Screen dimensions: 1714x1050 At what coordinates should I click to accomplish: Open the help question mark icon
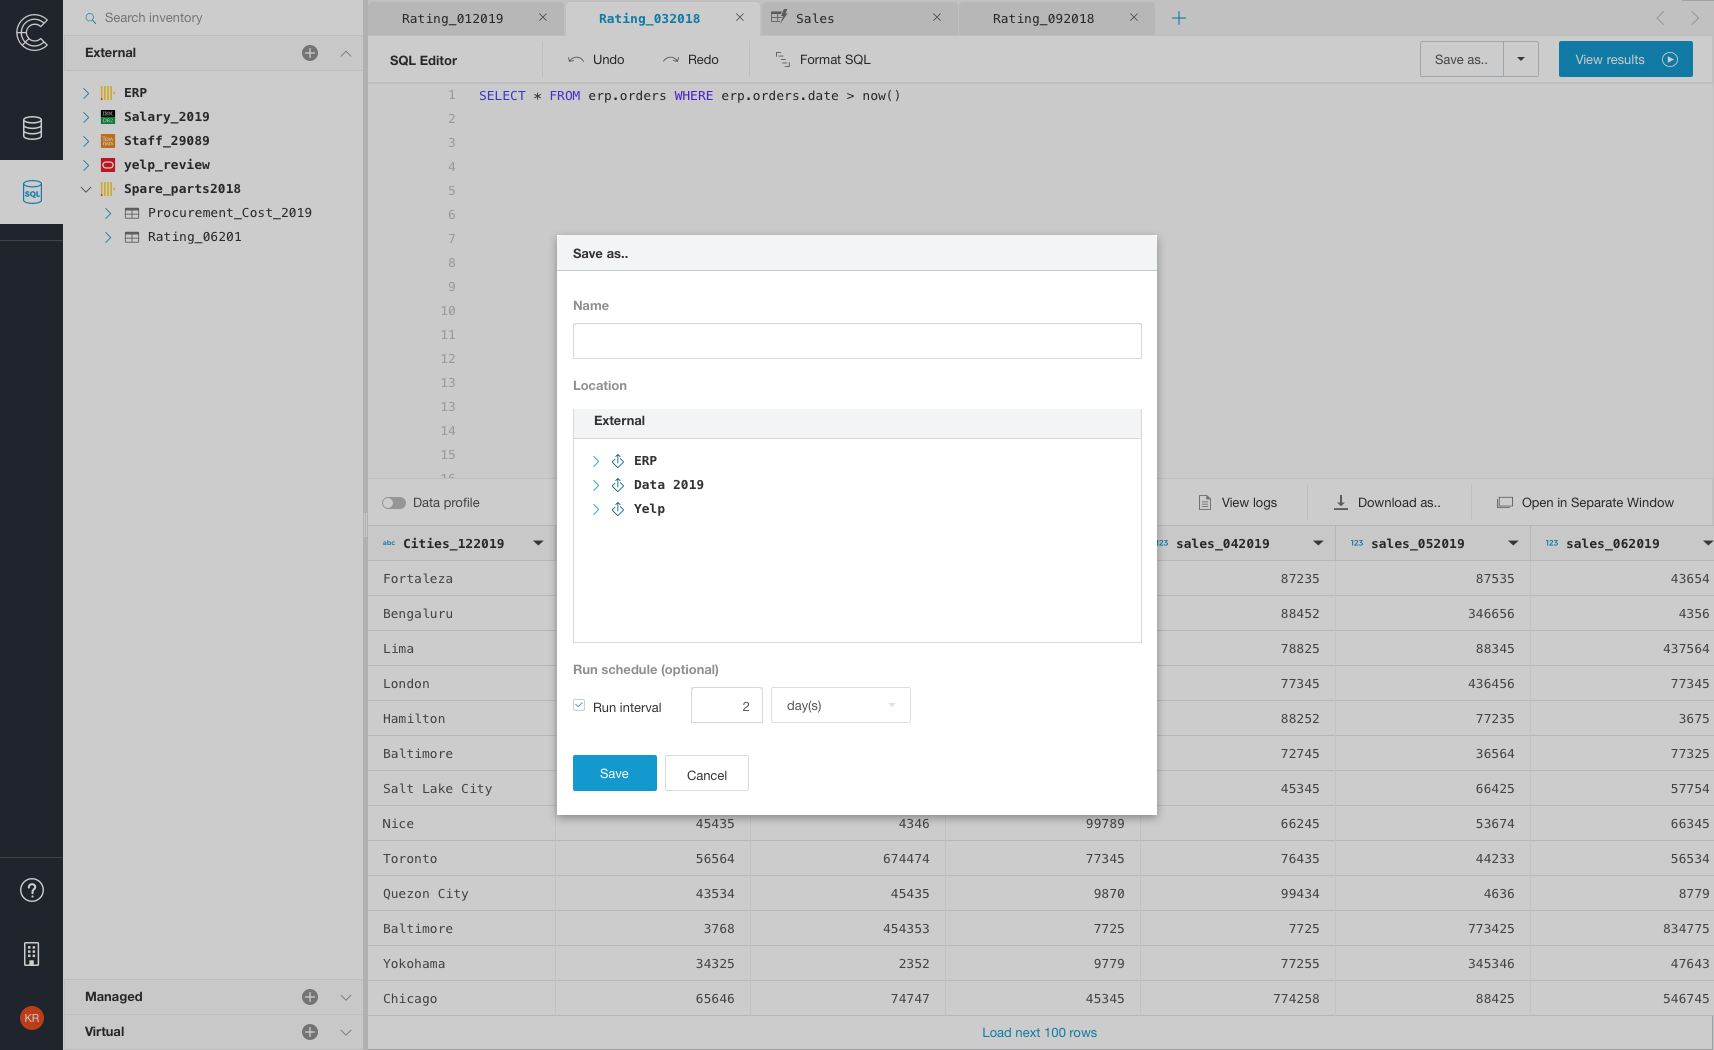[x=32, y=890]
